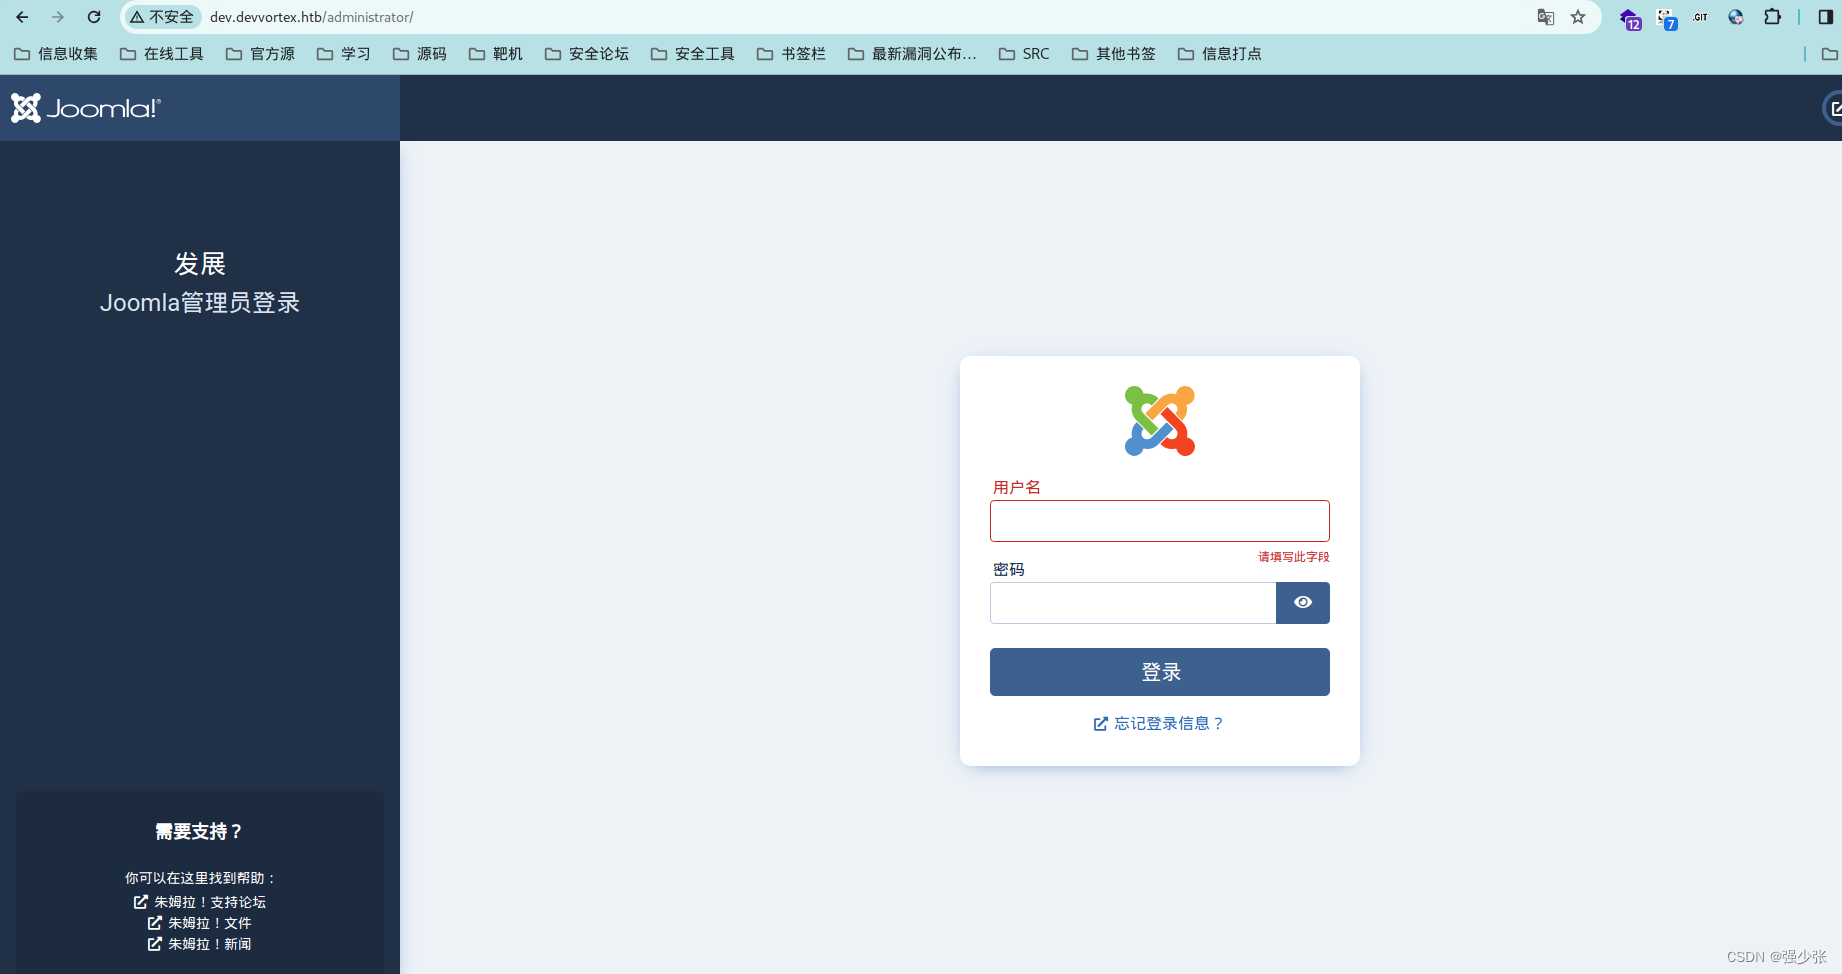Screen dimensions: 1842x974
Task: Open 靶机 bookmark folder
Action: (495, 54)
